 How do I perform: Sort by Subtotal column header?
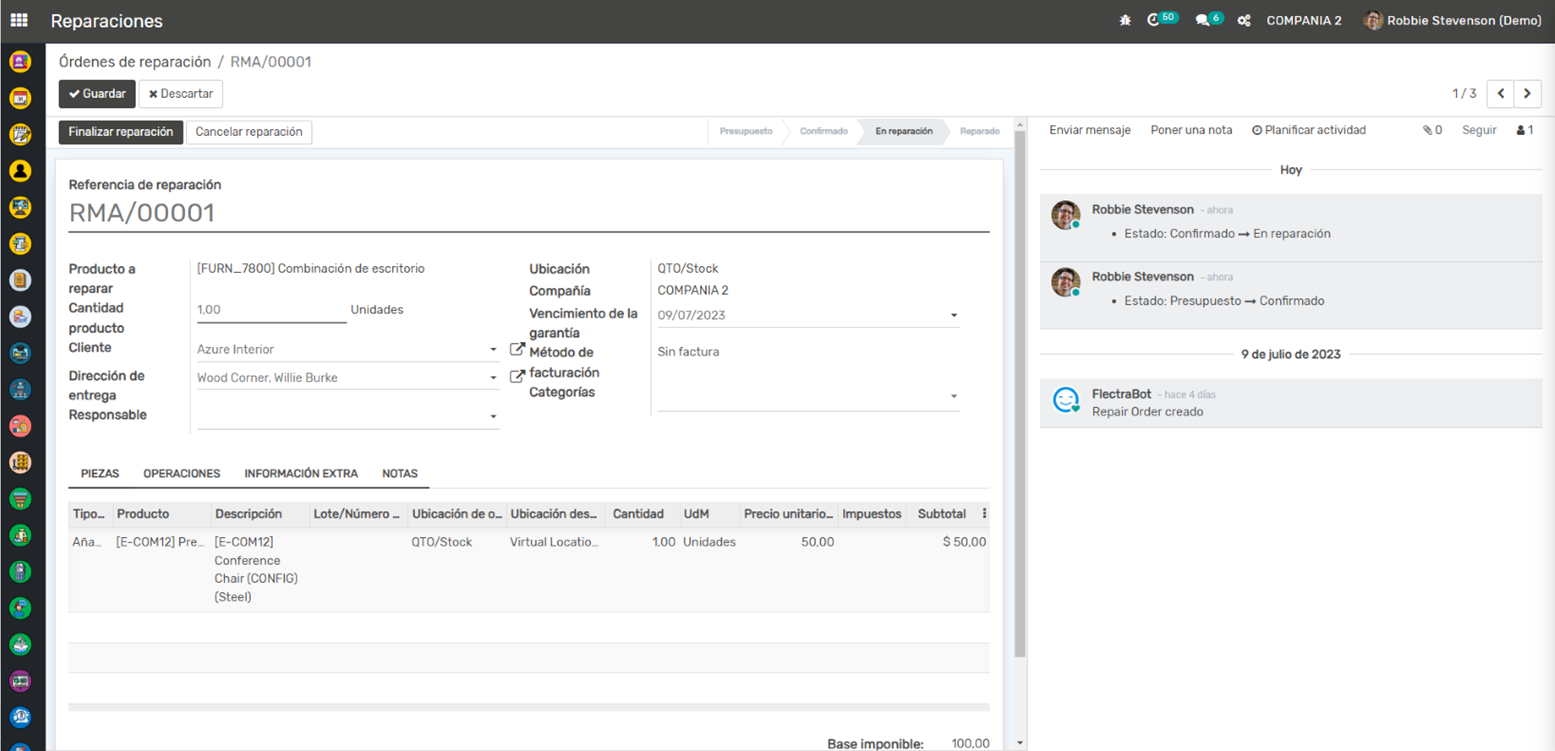pos(942,514)
